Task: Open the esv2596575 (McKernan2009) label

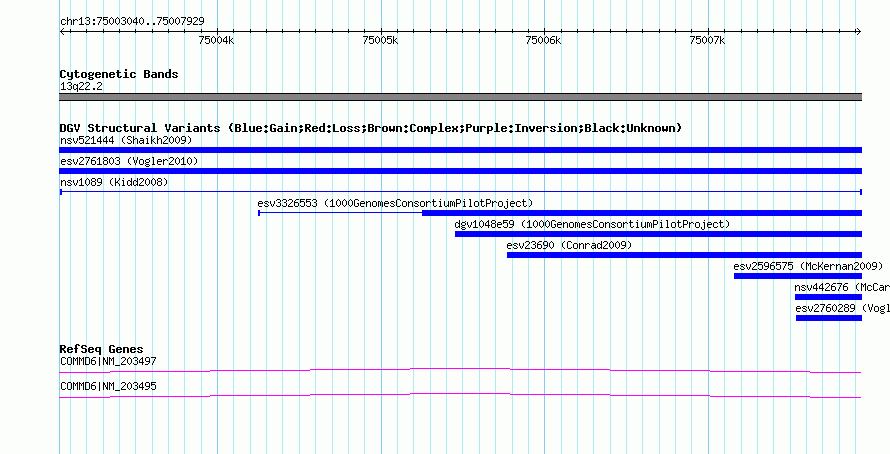Action: [x=808, y=266]
